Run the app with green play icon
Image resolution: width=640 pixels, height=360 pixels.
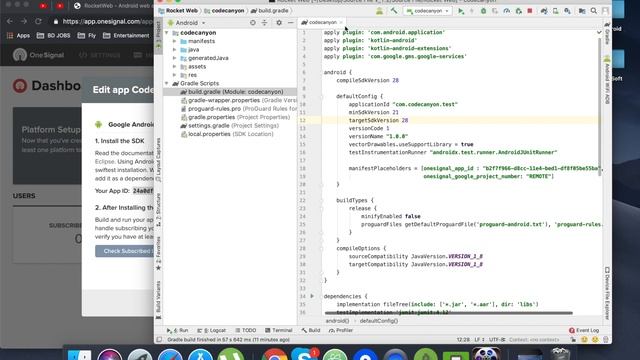461,11
